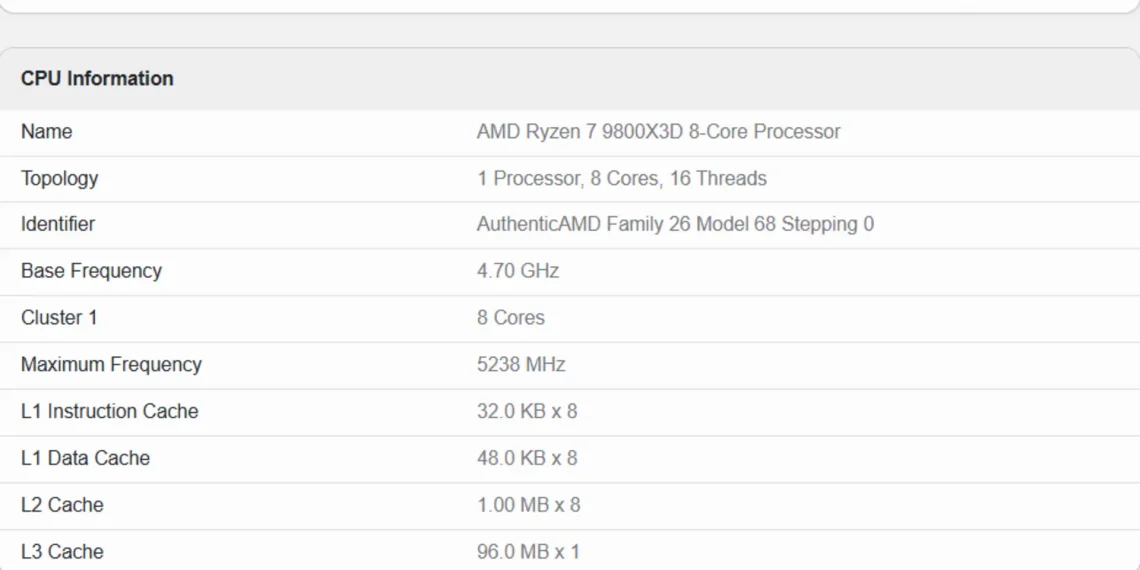This screenshot has height=570, width=1140.
Task: Select the Base Frequency label
Action: point(92,270)
